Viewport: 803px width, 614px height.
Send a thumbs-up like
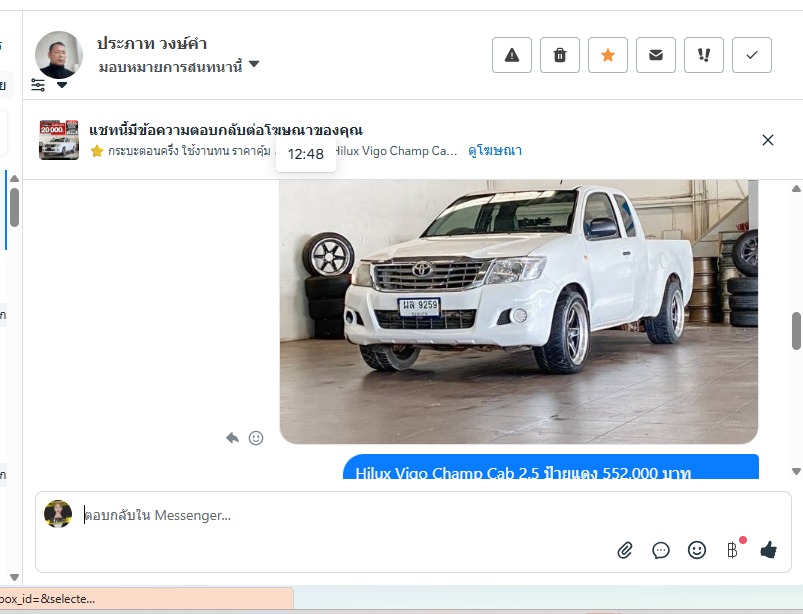tap(768, 551)
